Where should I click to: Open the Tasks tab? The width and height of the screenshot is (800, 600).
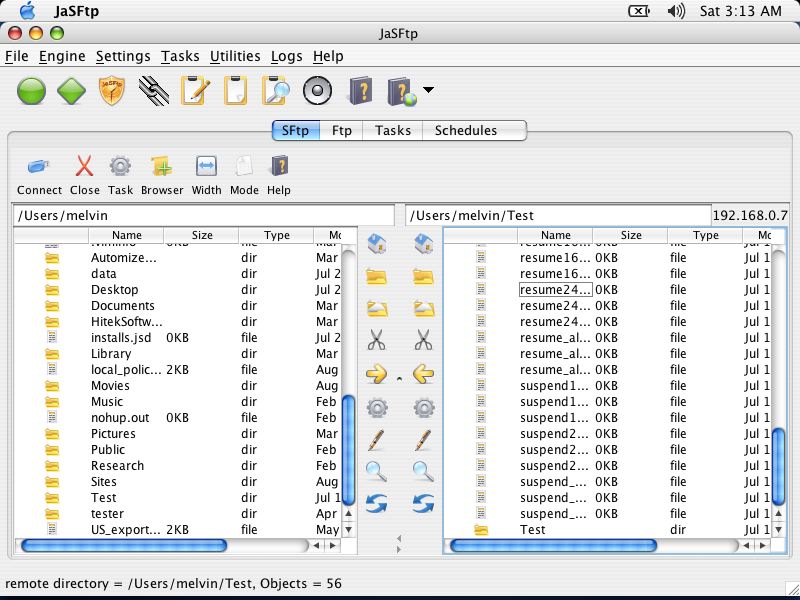click(x=392, y=131)
